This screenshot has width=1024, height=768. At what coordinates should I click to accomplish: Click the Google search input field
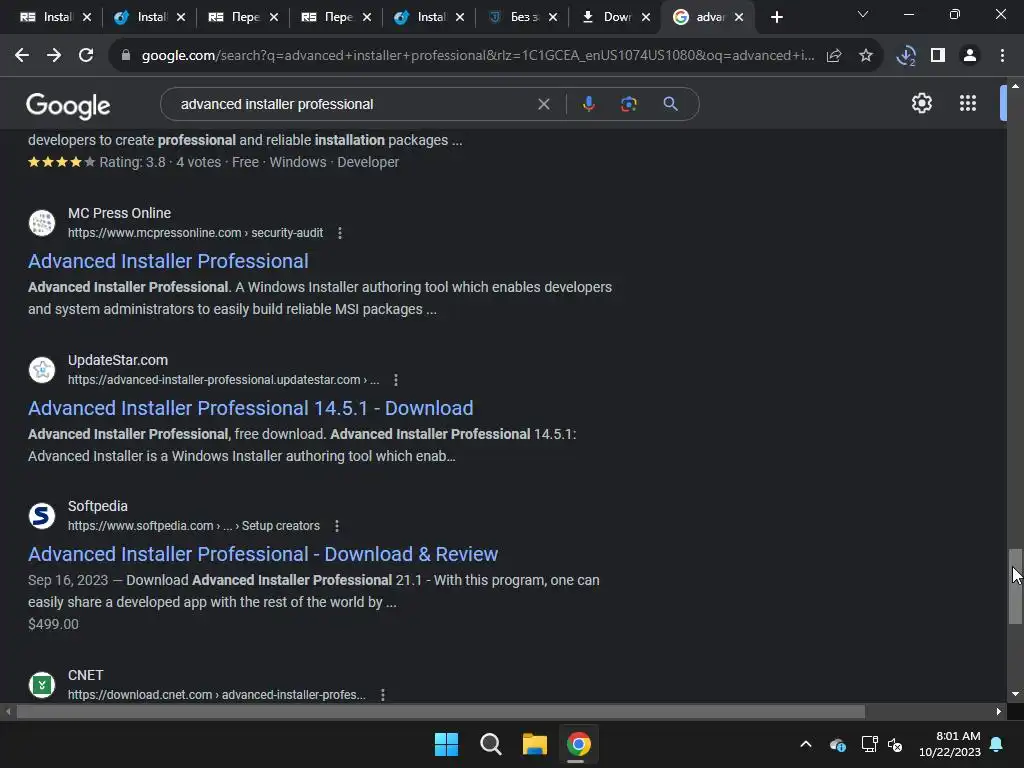(353, 104)
